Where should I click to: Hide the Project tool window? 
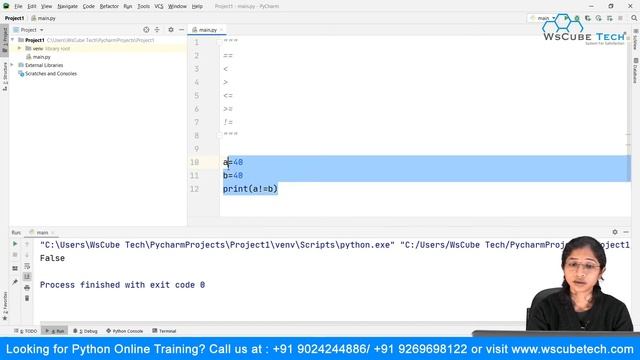point(181,30)
